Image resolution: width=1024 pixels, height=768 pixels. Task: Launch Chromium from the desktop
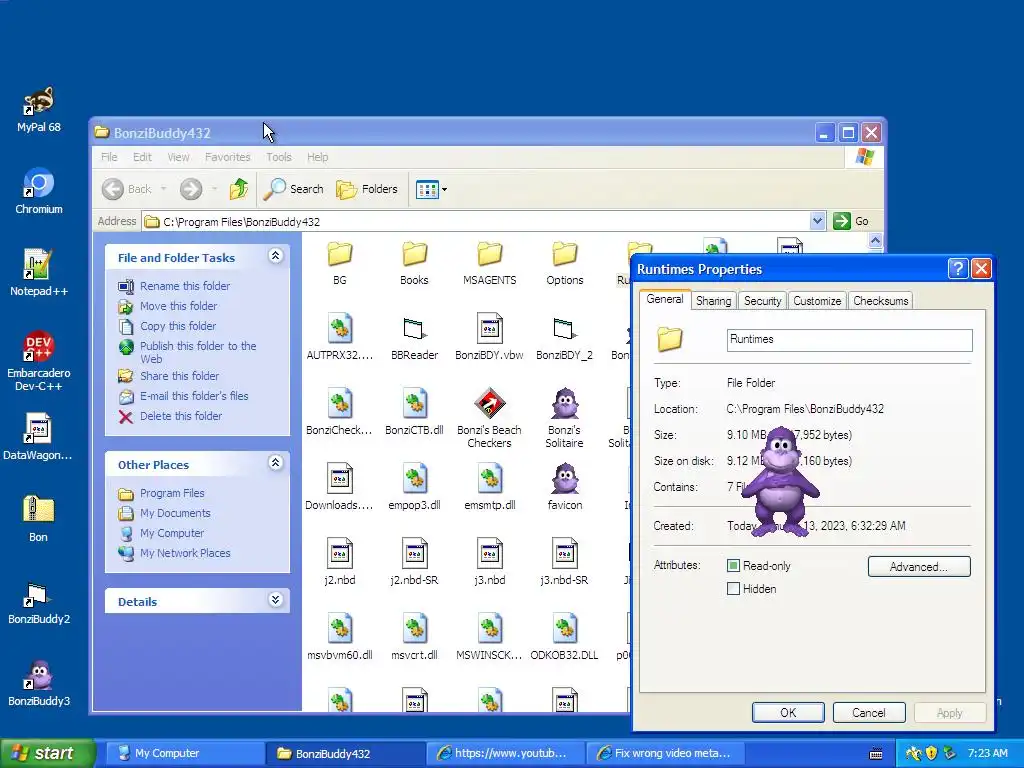coord(39,191)
